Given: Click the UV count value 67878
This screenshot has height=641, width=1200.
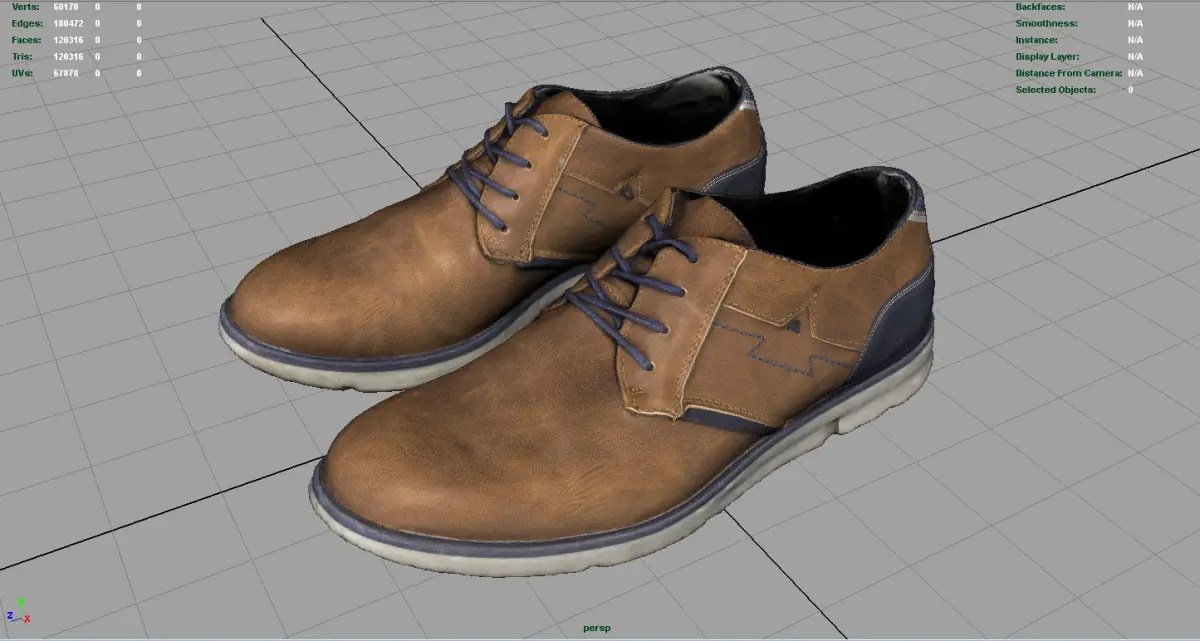Looking at the screenshot, I should 68,73.
